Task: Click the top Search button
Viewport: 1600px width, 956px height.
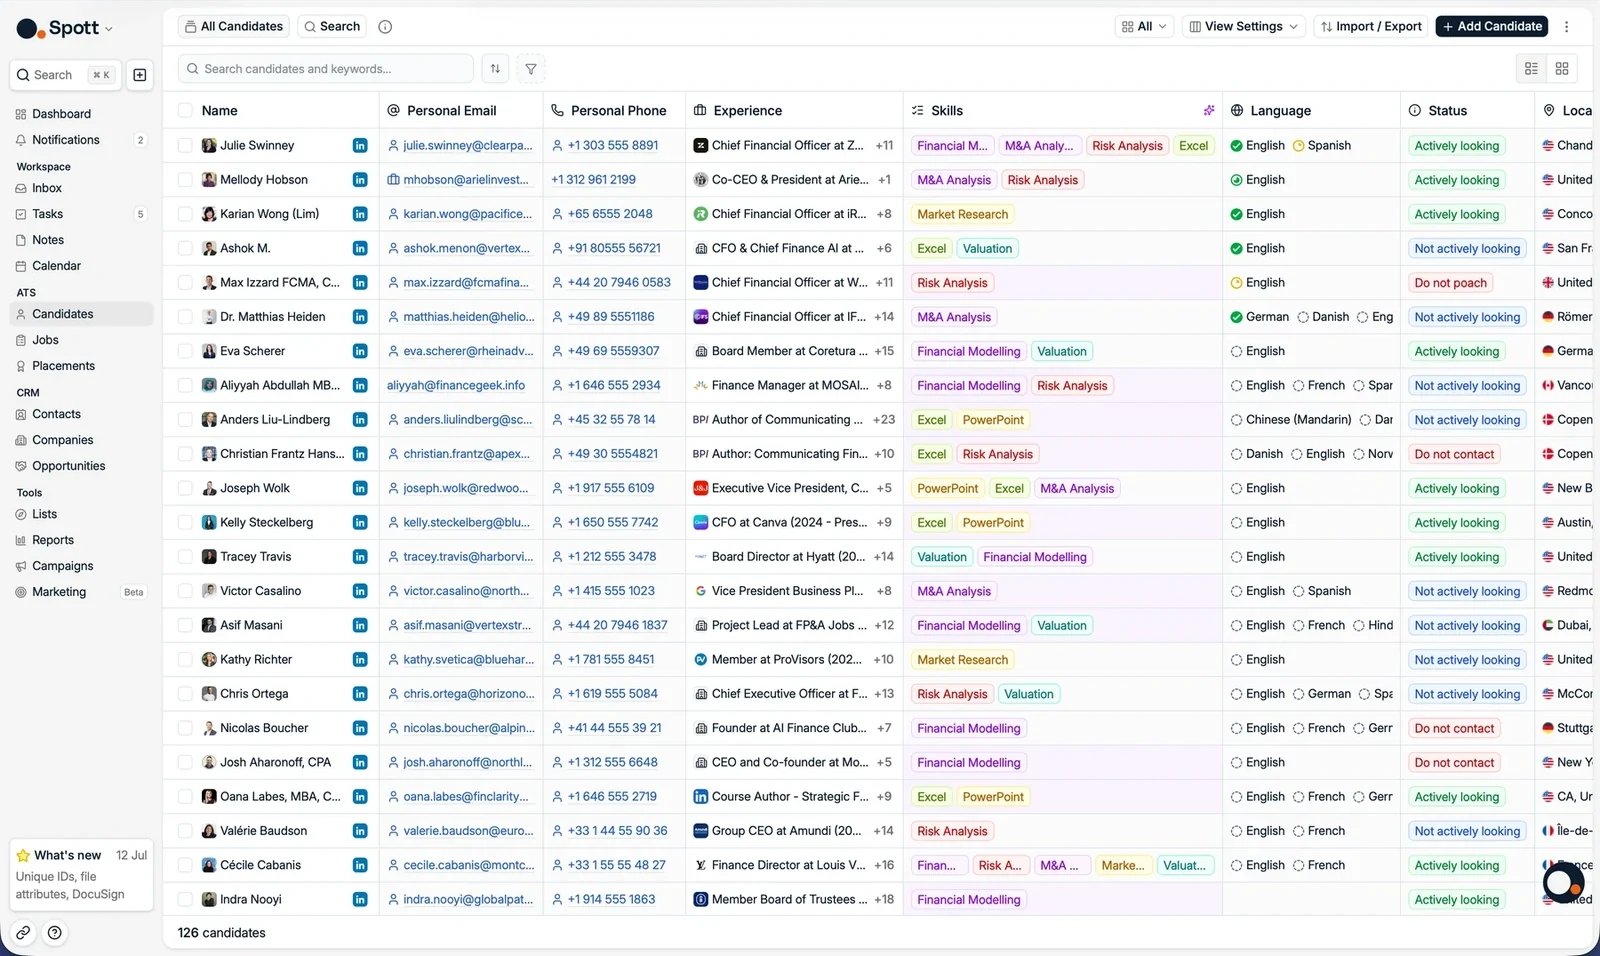Action: (x=332, y=27)
